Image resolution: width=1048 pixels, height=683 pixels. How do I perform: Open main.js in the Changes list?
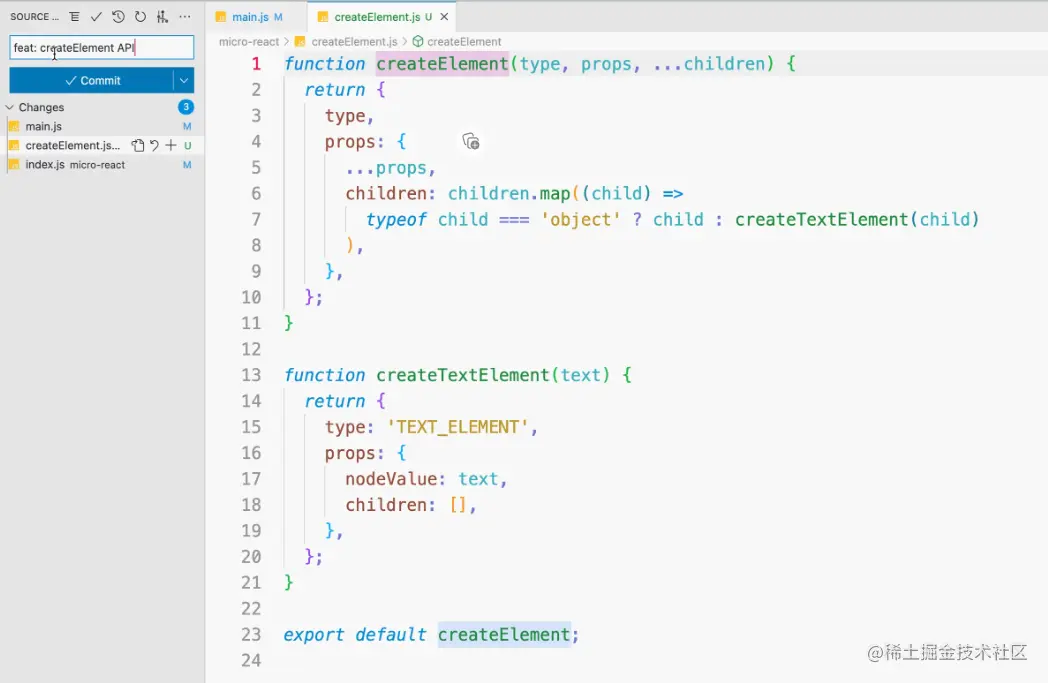tap(43, 126)
